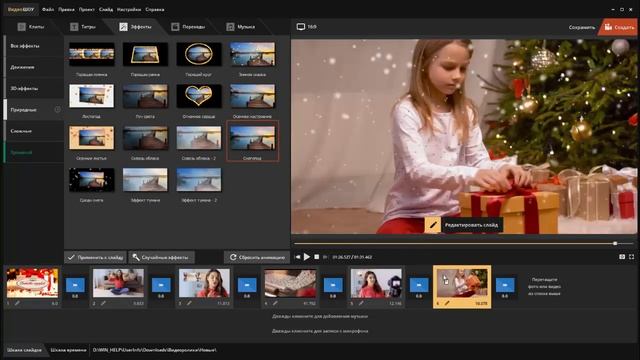The image size is (640, 360).
Task: Click transition icon between slides 5 and 6
Action: click(419, 285)
